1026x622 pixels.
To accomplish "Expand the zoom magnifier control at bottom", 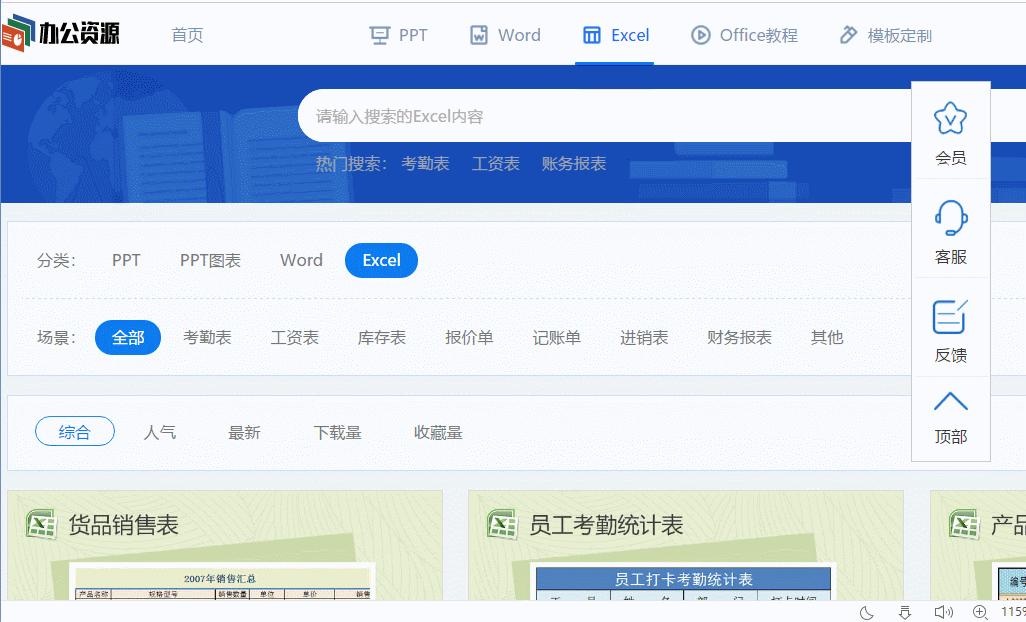I will (x=980, y=610).
